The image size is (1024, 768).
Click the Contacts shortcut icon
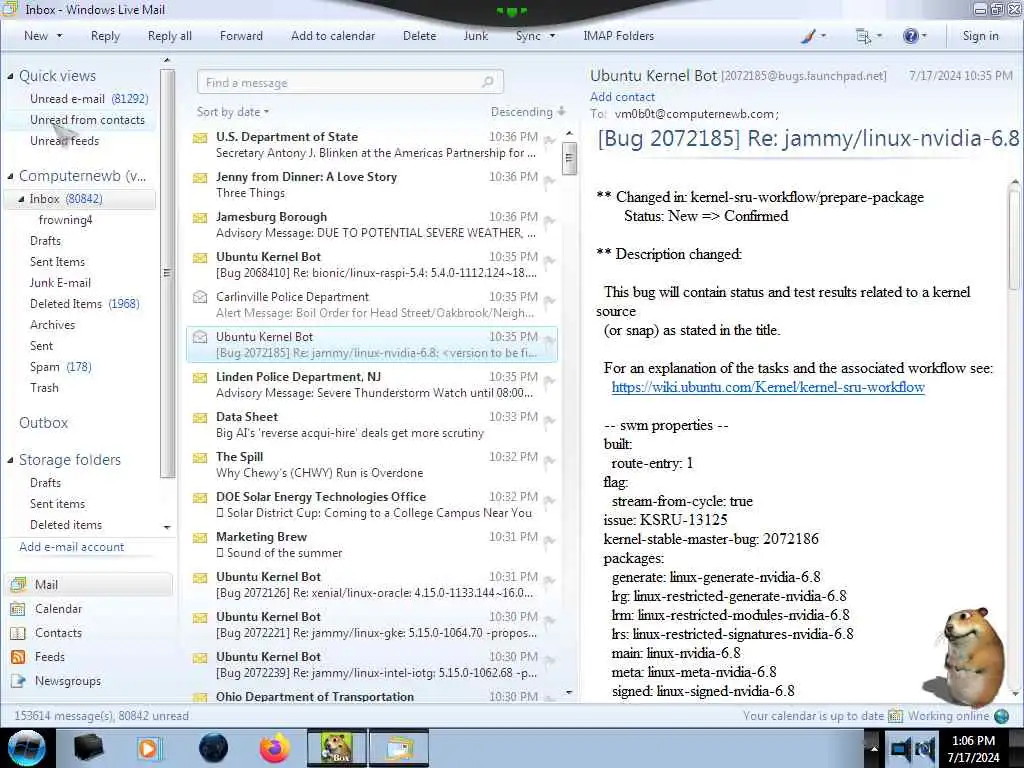(x=18, y=633)
